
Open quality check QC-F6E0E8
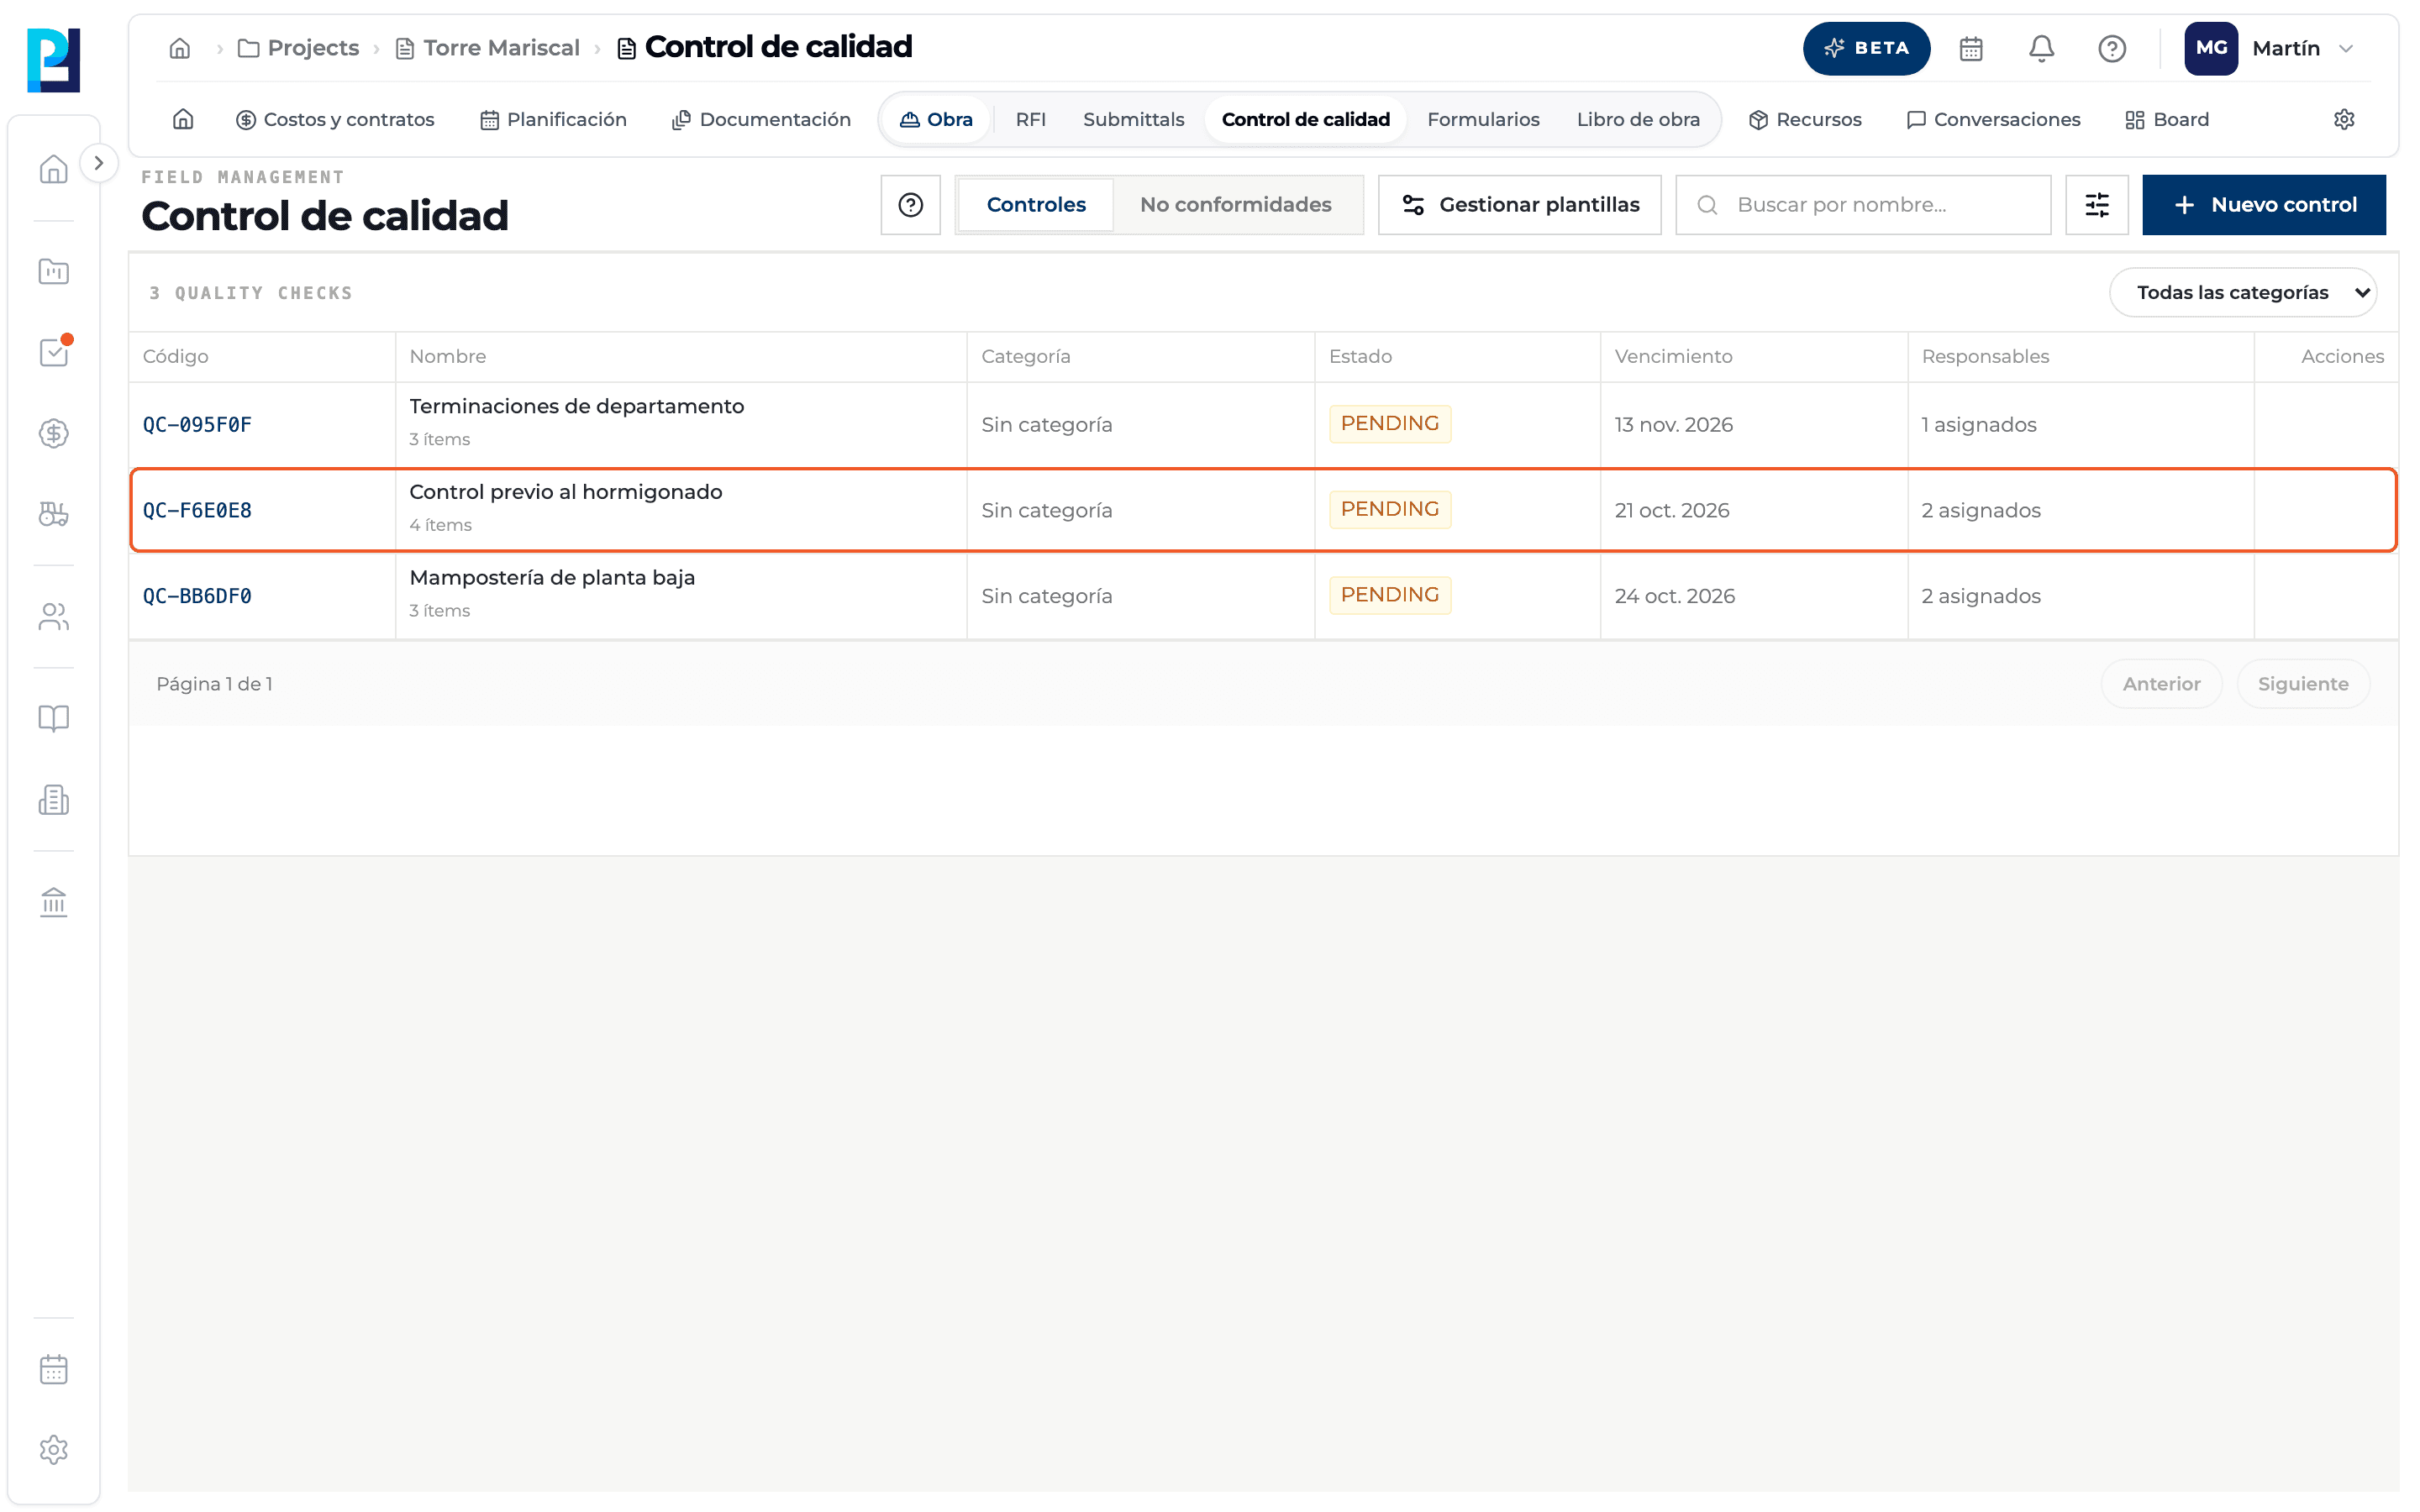point(1262,510)
